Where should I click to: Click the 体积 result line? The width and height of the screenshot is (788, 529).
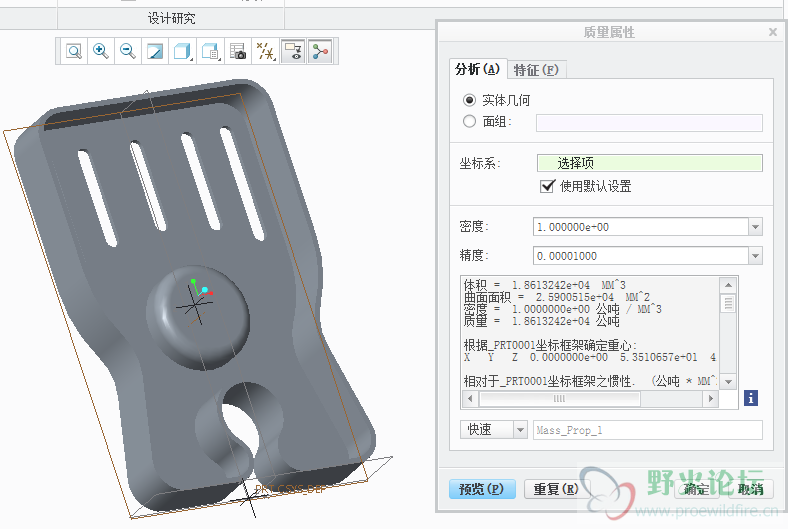[544, 285]
